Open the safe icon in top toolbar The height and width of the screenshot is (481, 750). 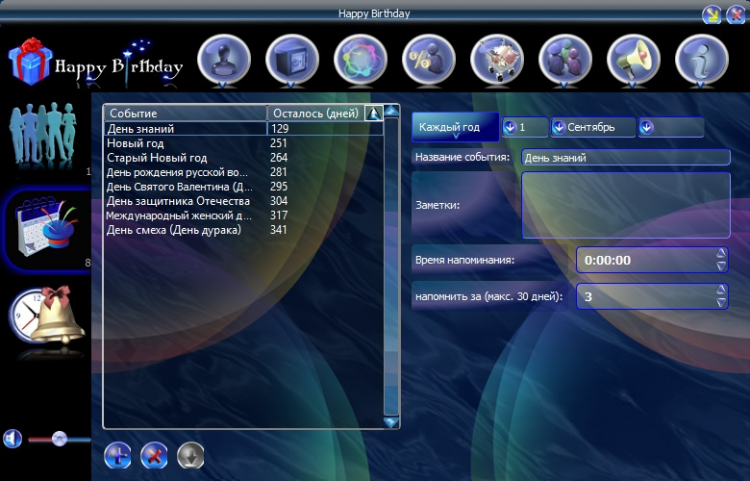coord(292,60)
